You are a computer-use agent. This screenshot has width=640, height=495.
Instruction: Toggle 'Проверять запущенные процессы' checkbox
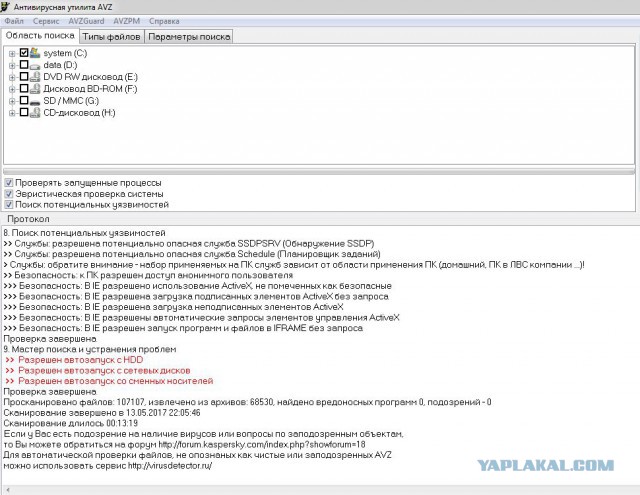9,183
